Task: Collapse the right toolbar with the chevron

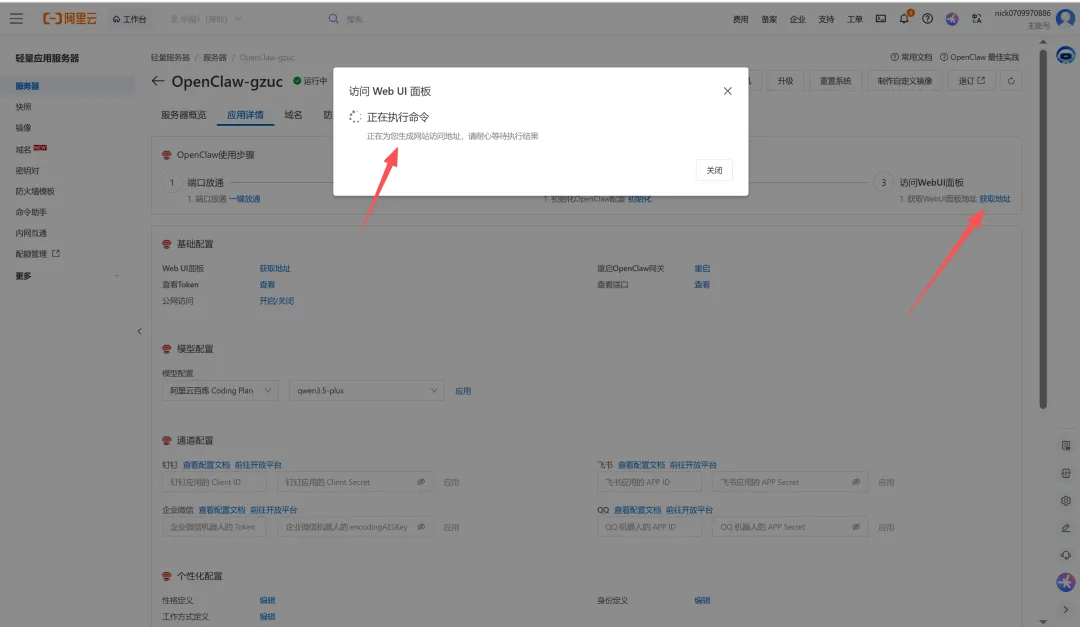Action: tap(1066, 610)
